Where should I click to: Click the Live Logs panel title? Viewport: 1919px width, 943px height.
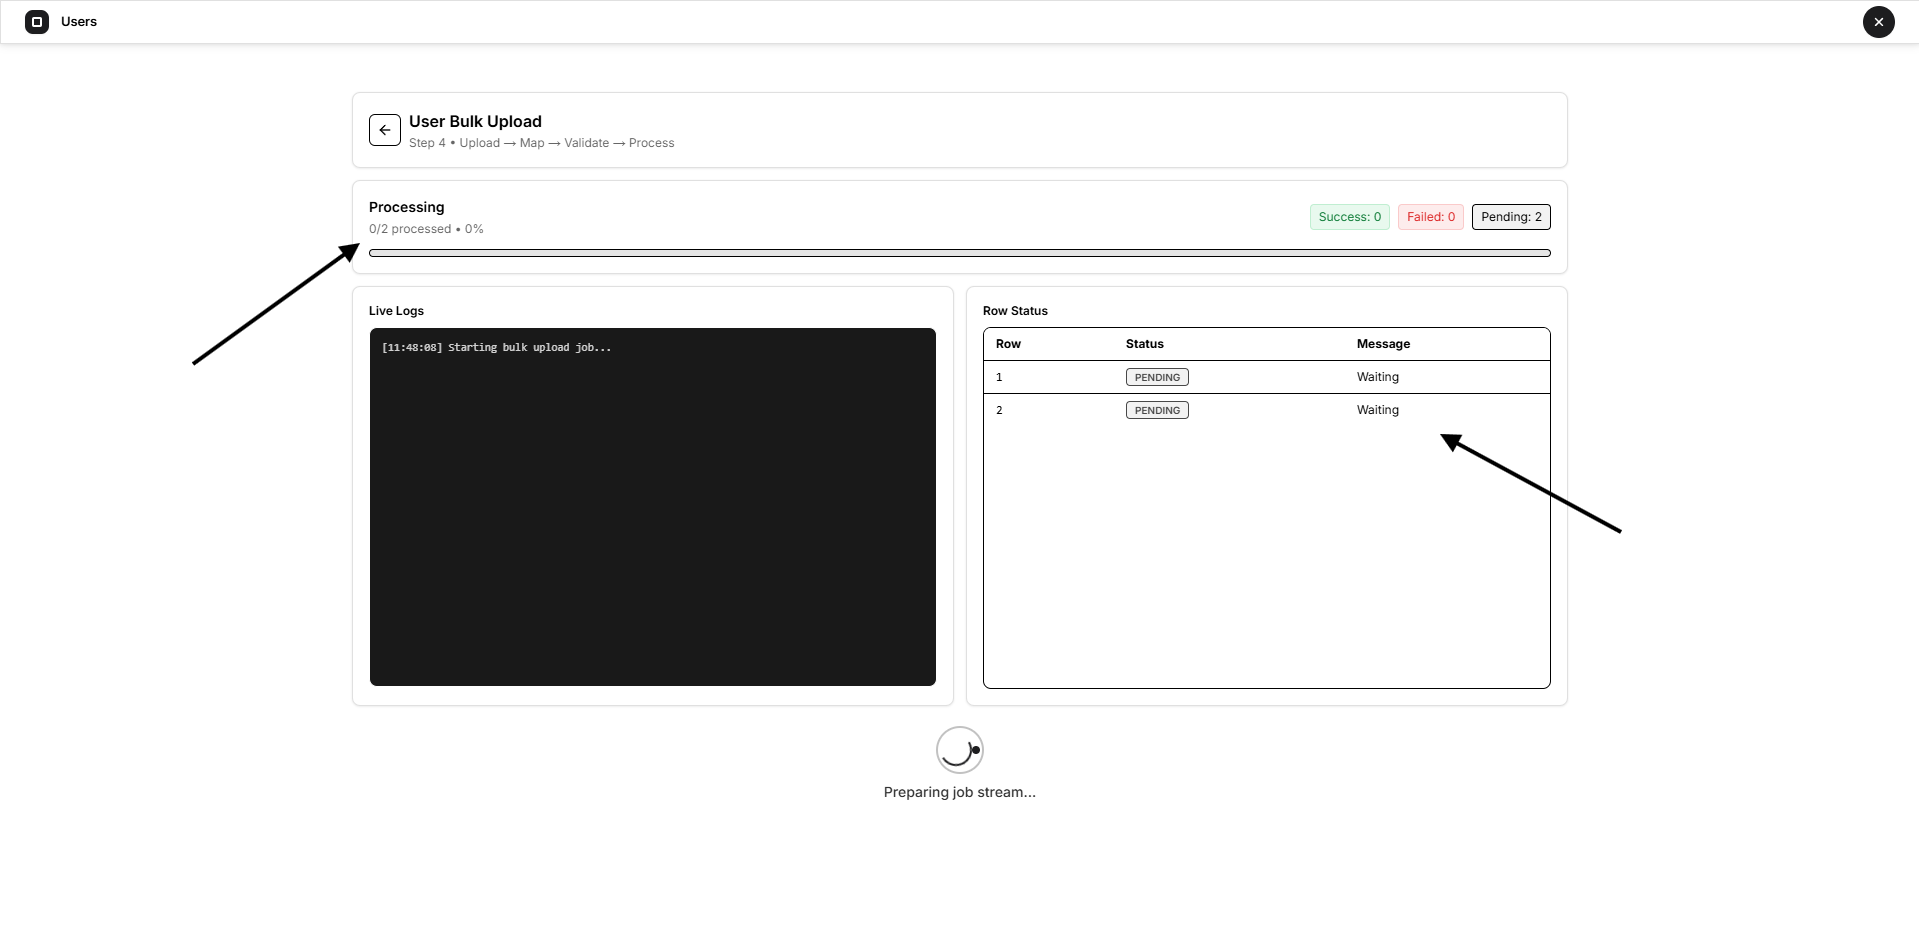pyautogui.click(x=396, y=311)
